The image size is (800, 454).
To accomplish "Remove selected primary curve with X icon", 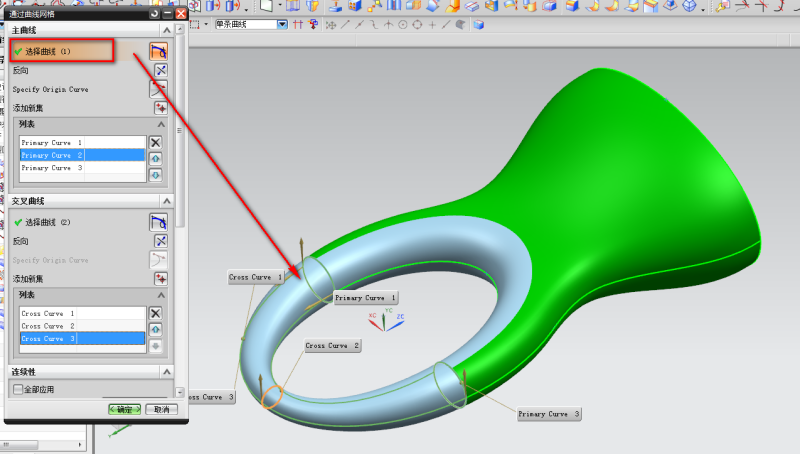I will [x=155, y=143].
